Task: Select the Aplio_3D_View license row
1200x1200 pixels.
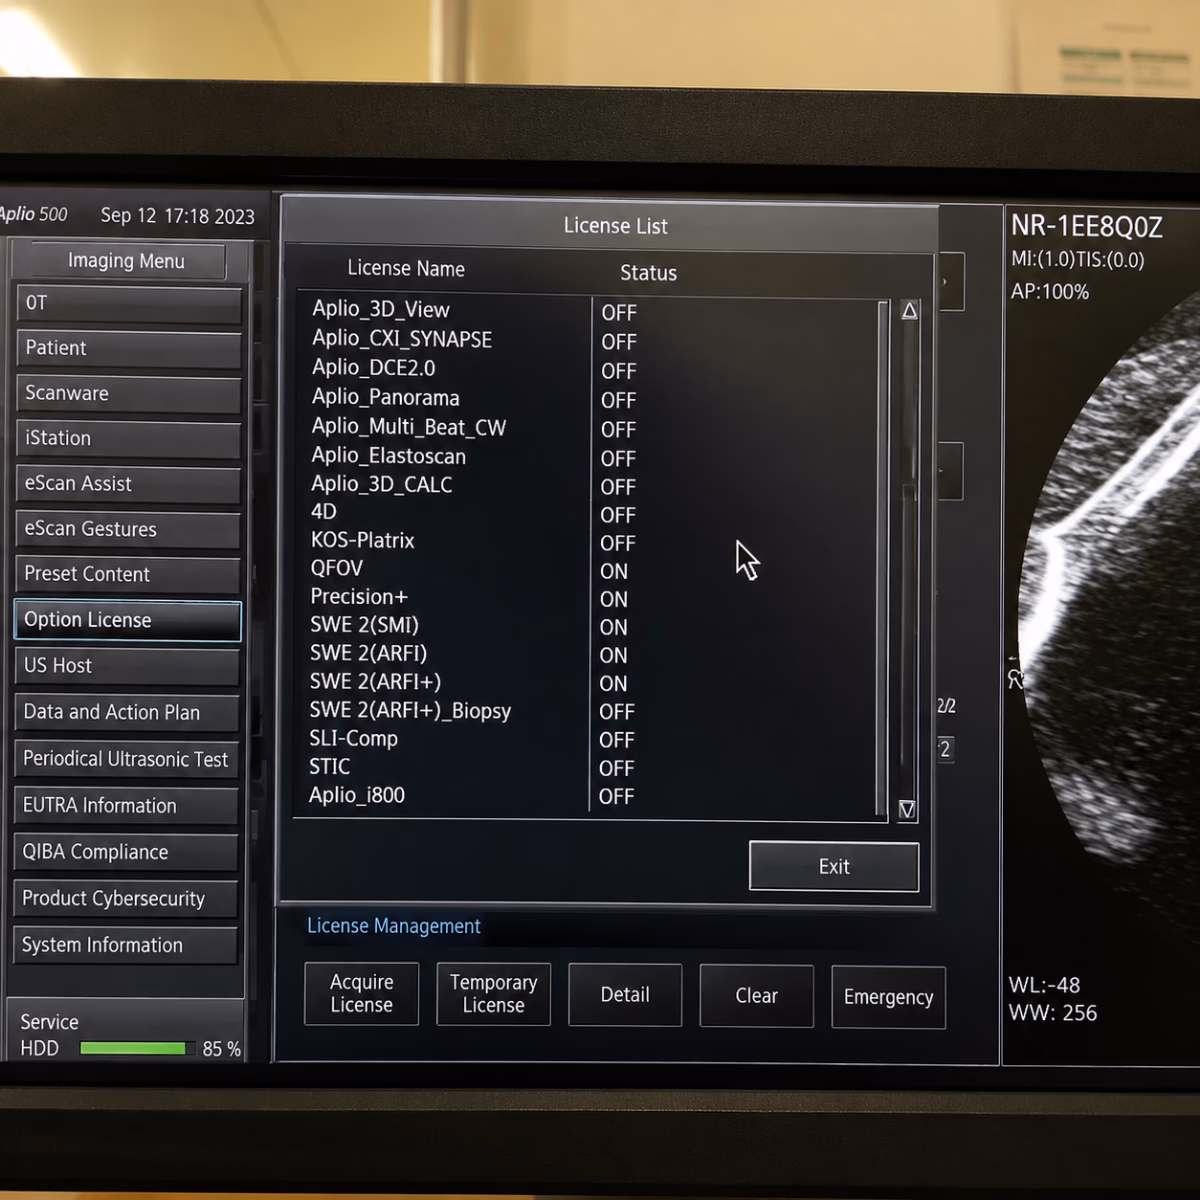Action: (x=591, y=310)
